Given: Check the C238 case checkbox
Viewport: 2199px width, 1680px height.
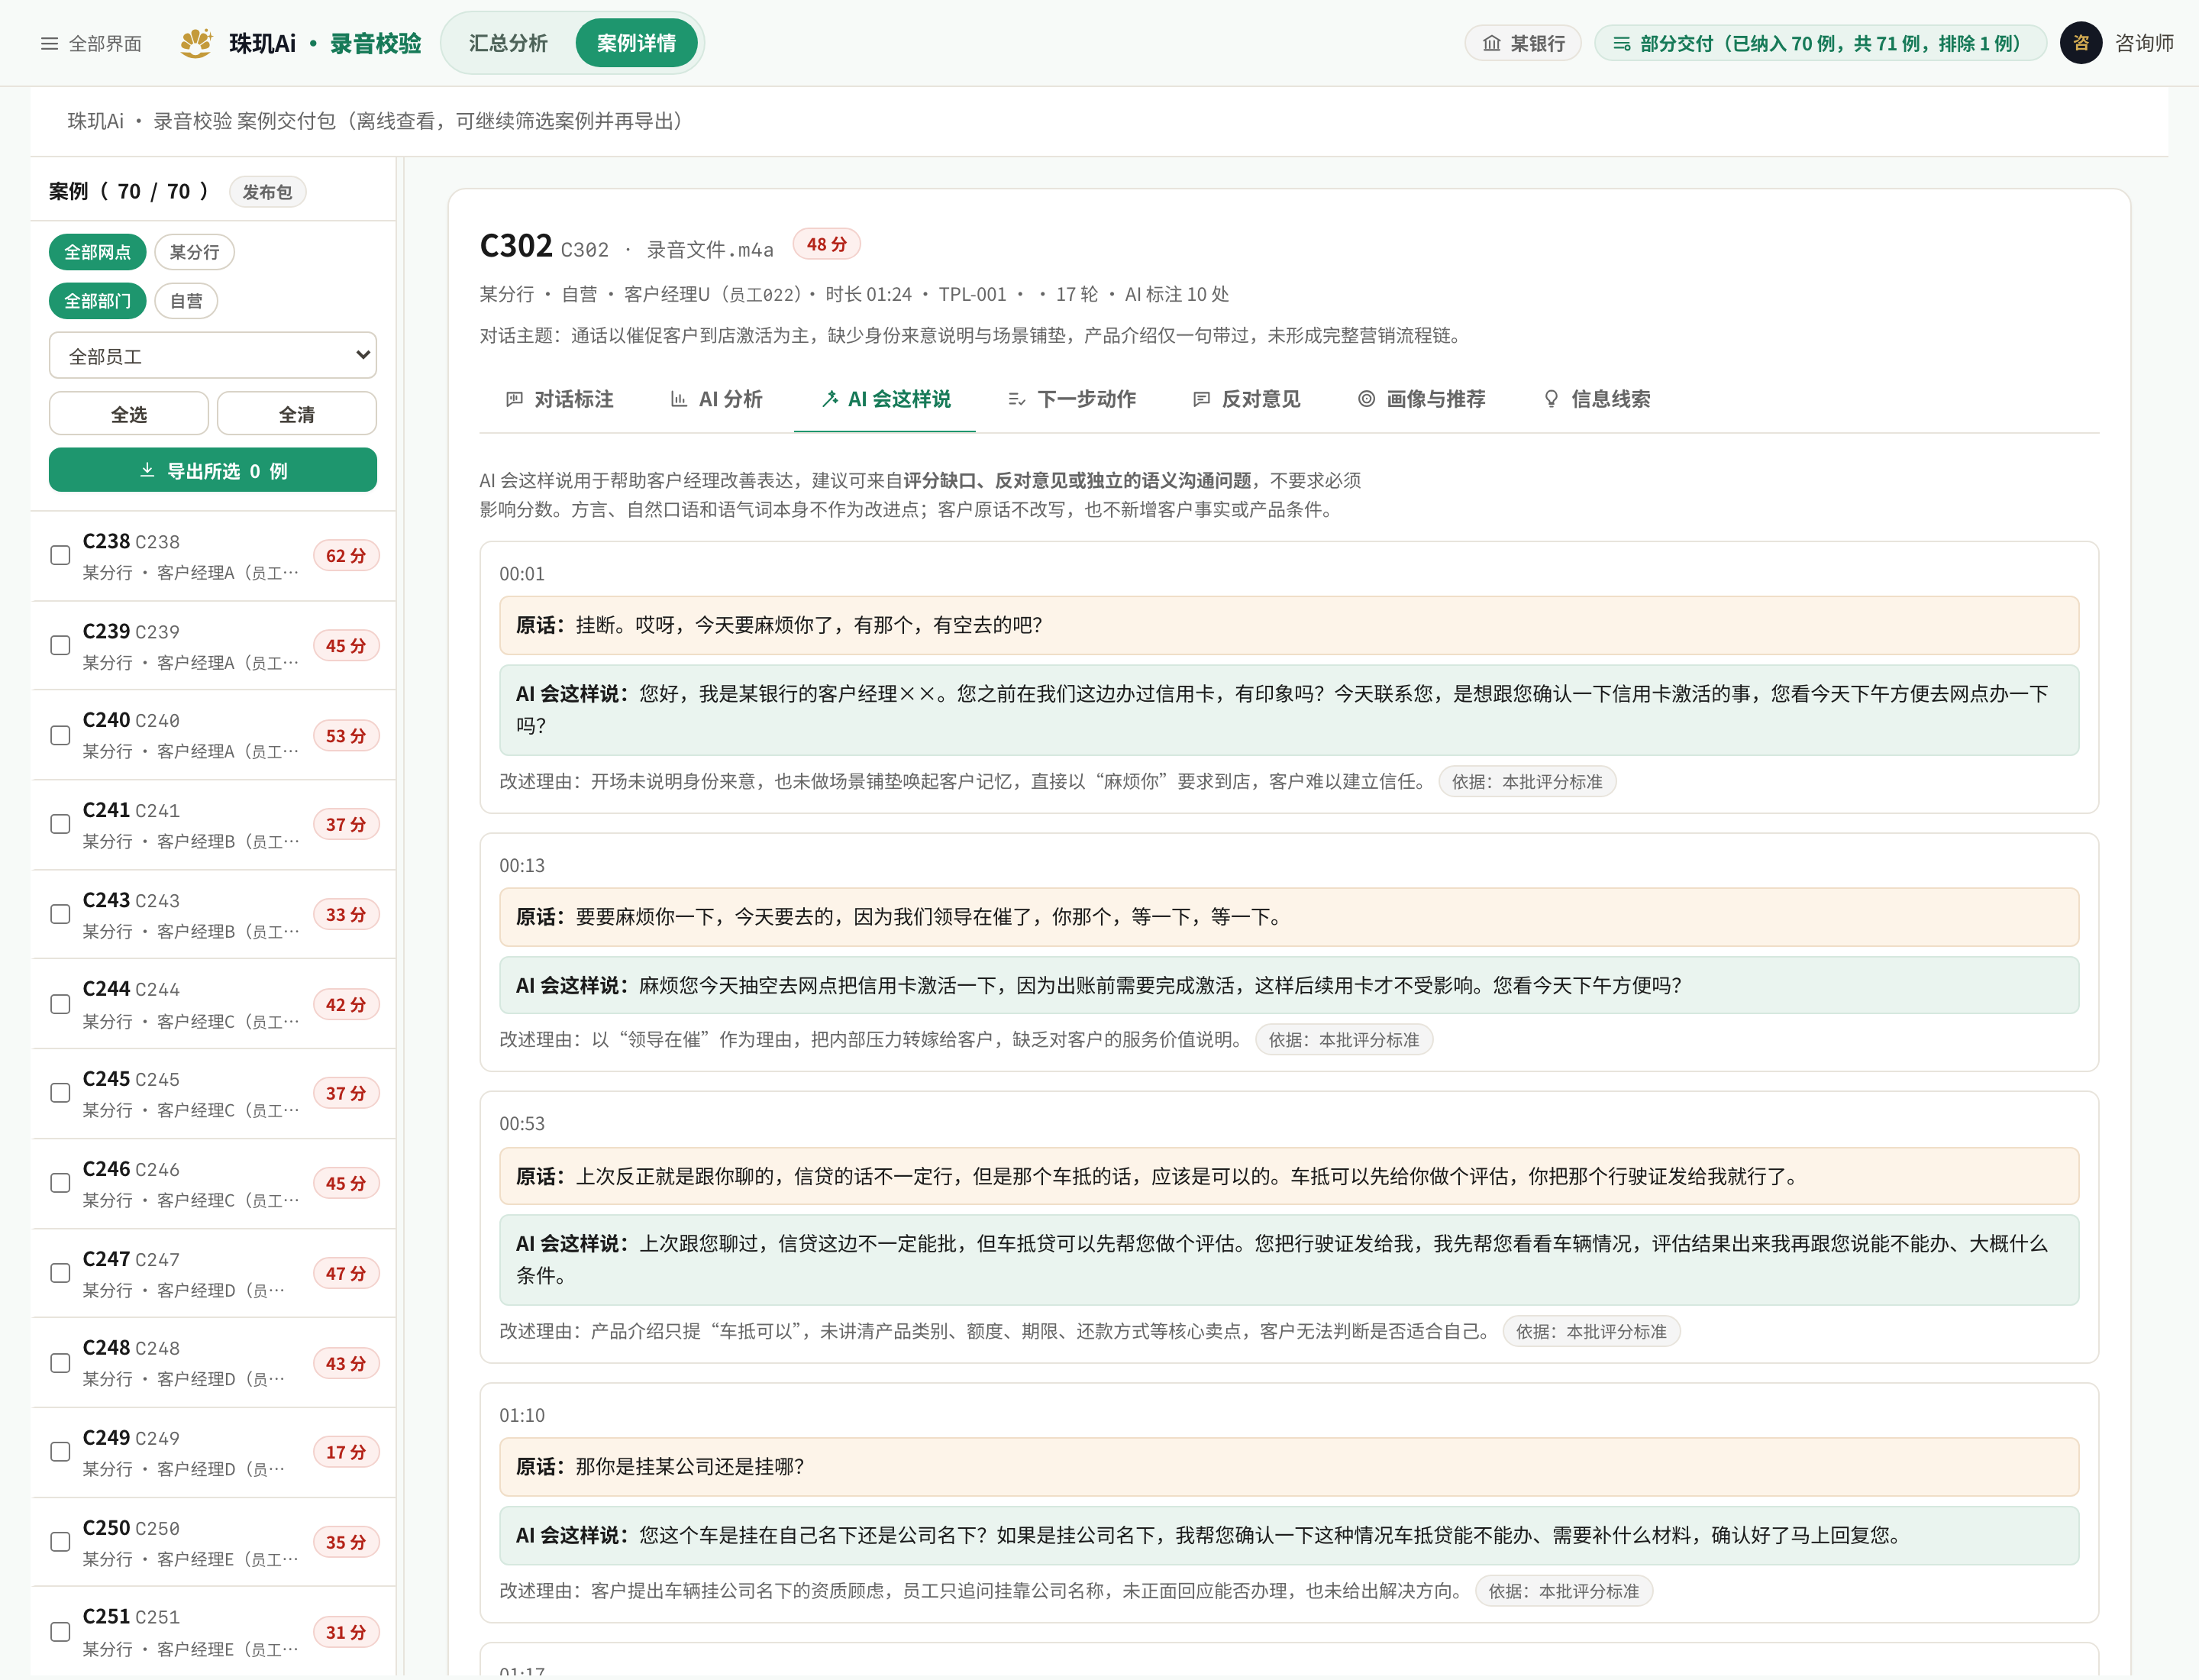Looking at the screenshot, I should tap(61, 555).
